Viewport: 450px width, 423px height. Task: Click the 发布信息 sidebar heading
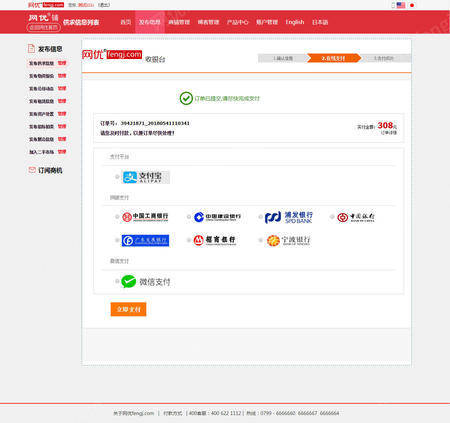pos(50,49)
